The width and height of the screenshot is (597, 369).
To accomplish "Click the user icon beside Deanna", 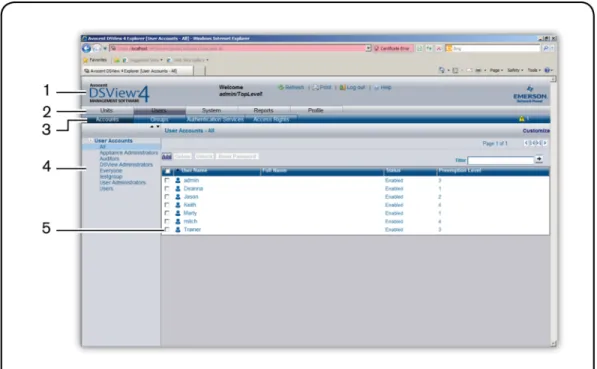I will click(177, 188).
